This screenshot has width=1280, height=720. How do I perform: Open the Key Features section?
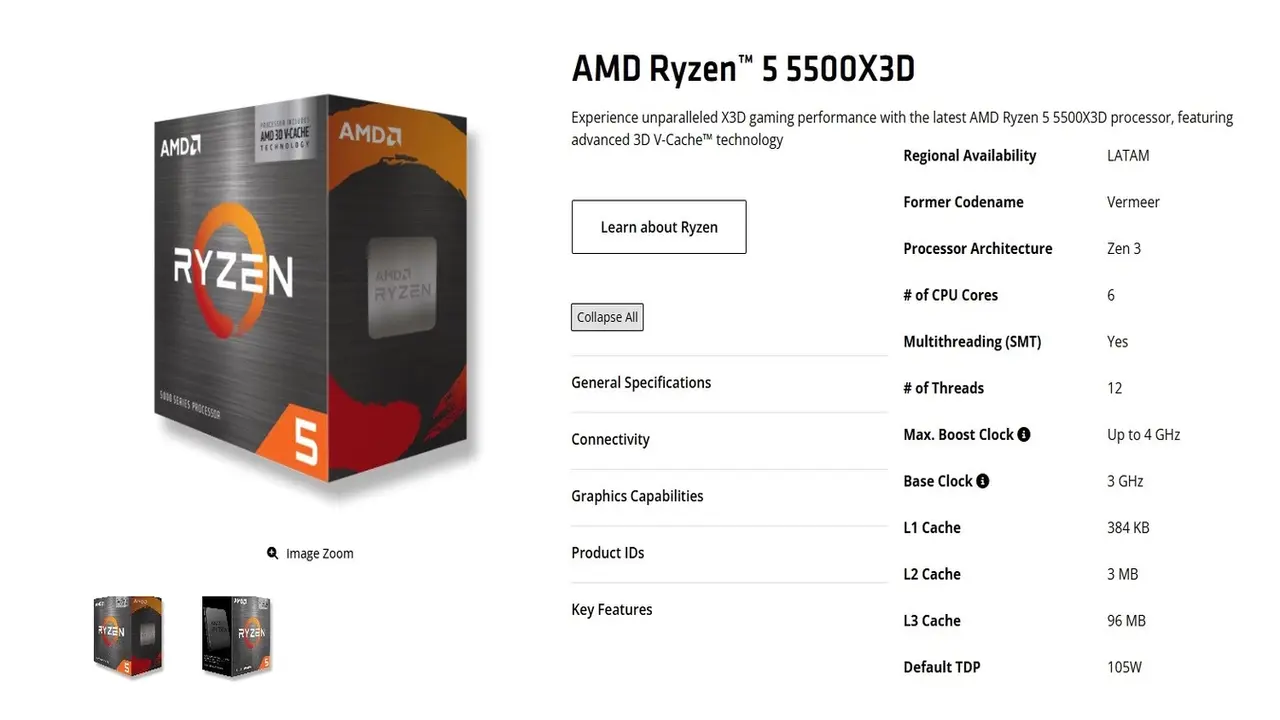coord(611,610)
